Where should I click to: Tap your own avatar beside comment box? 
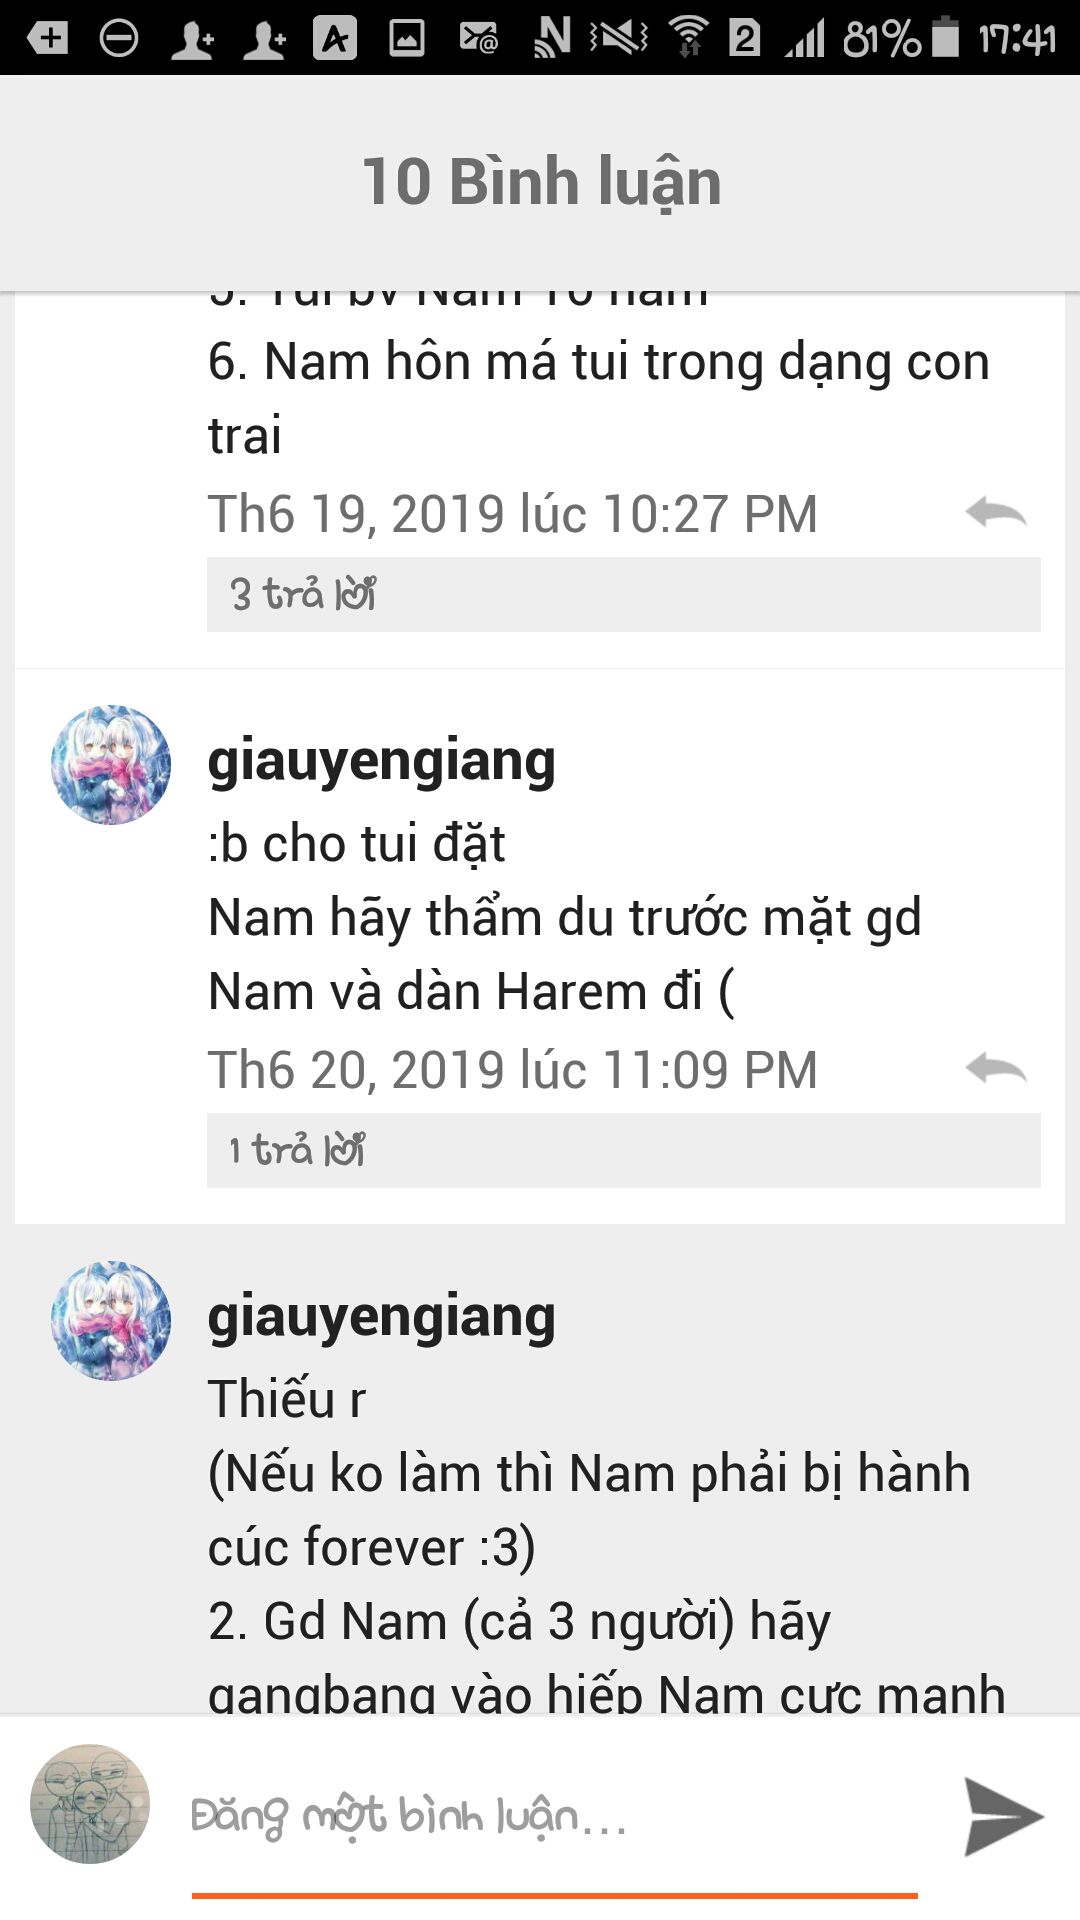(x=90, y=1804)
